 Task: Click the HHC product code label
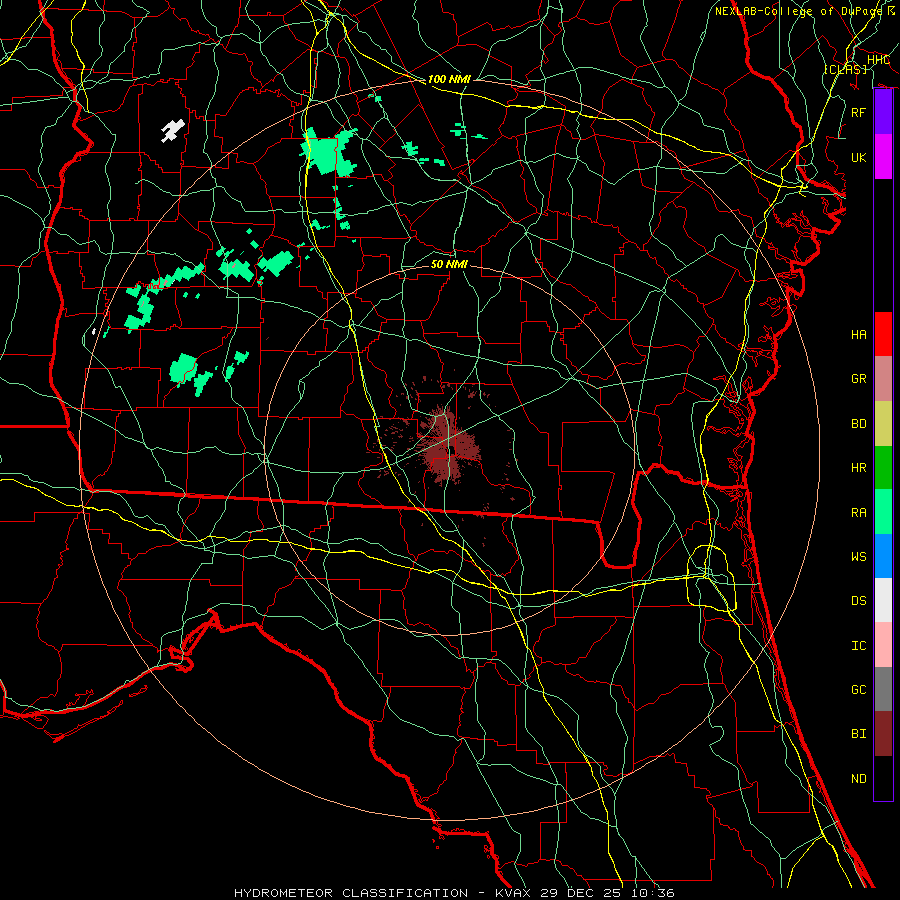coord(878,60)
